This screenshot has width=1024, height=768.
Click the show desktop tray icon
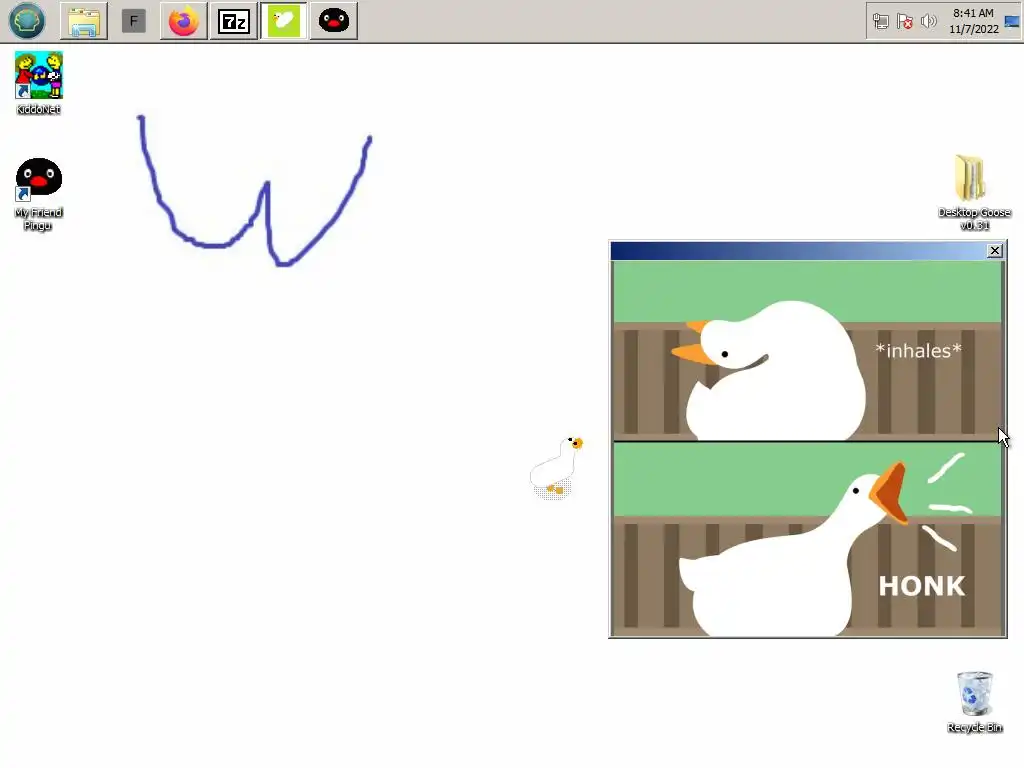click(1012, 22)
